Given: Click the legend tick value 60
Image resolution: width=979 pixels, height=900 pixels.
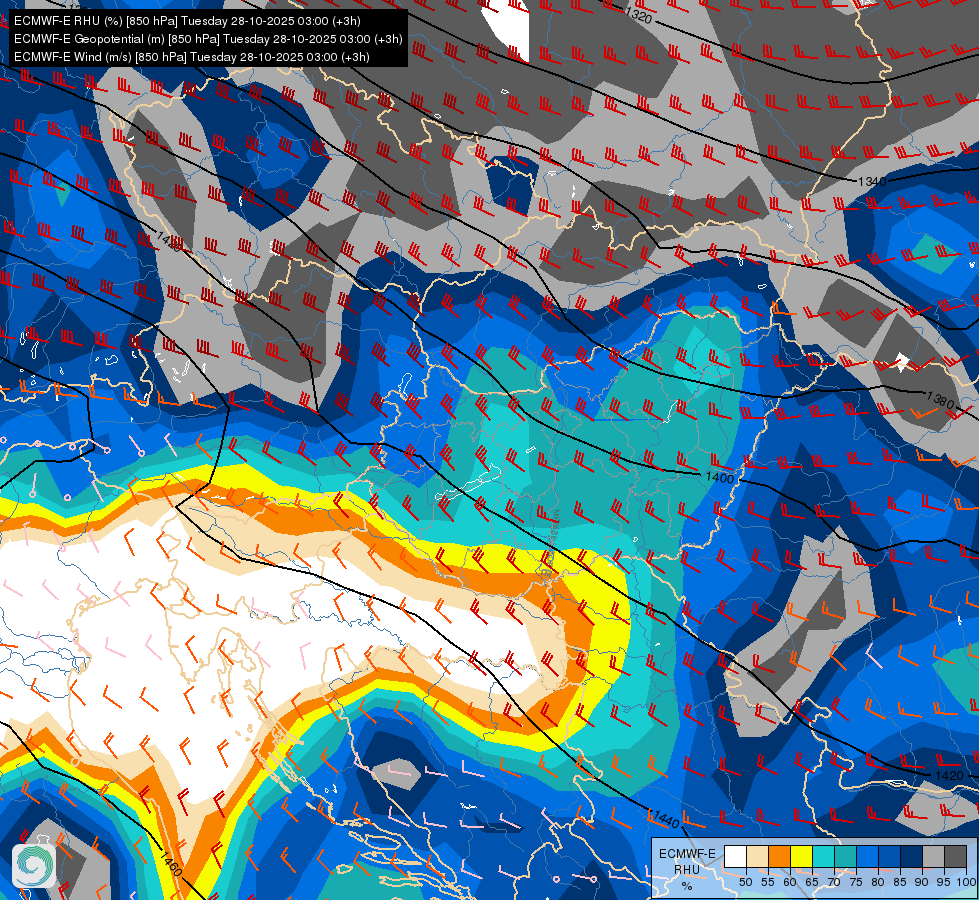Looking at the screenshot, I should tap(790, 882).
